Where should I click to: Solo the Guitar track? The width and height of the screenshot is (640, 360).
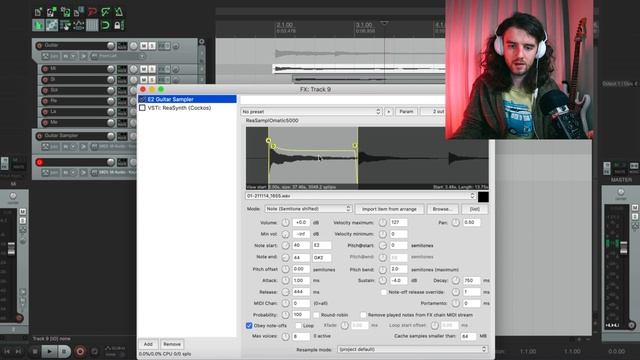coord(152,46)
